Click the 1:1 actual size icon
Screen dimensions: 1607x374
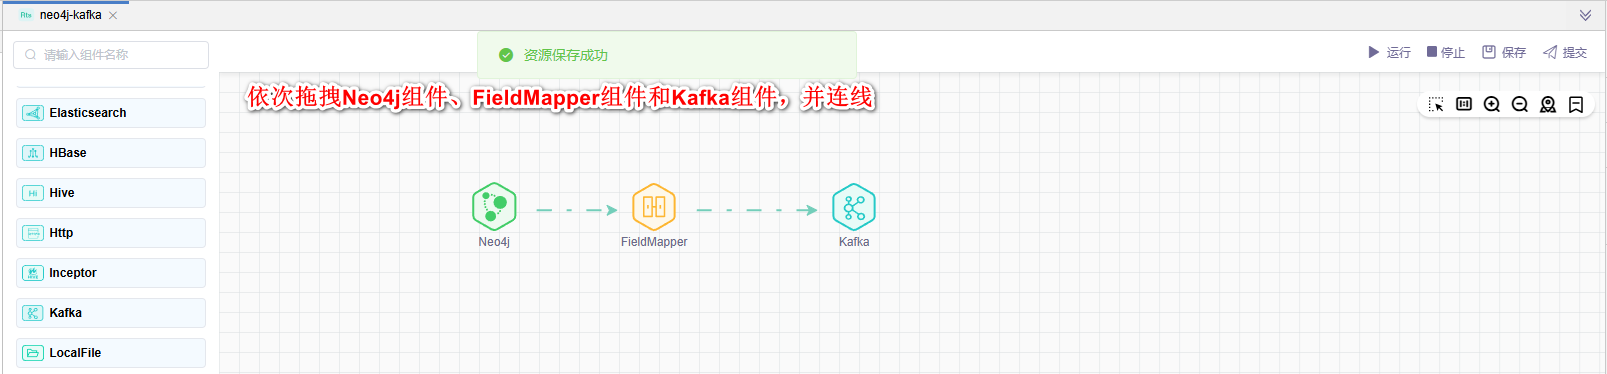coord(1464,104)
